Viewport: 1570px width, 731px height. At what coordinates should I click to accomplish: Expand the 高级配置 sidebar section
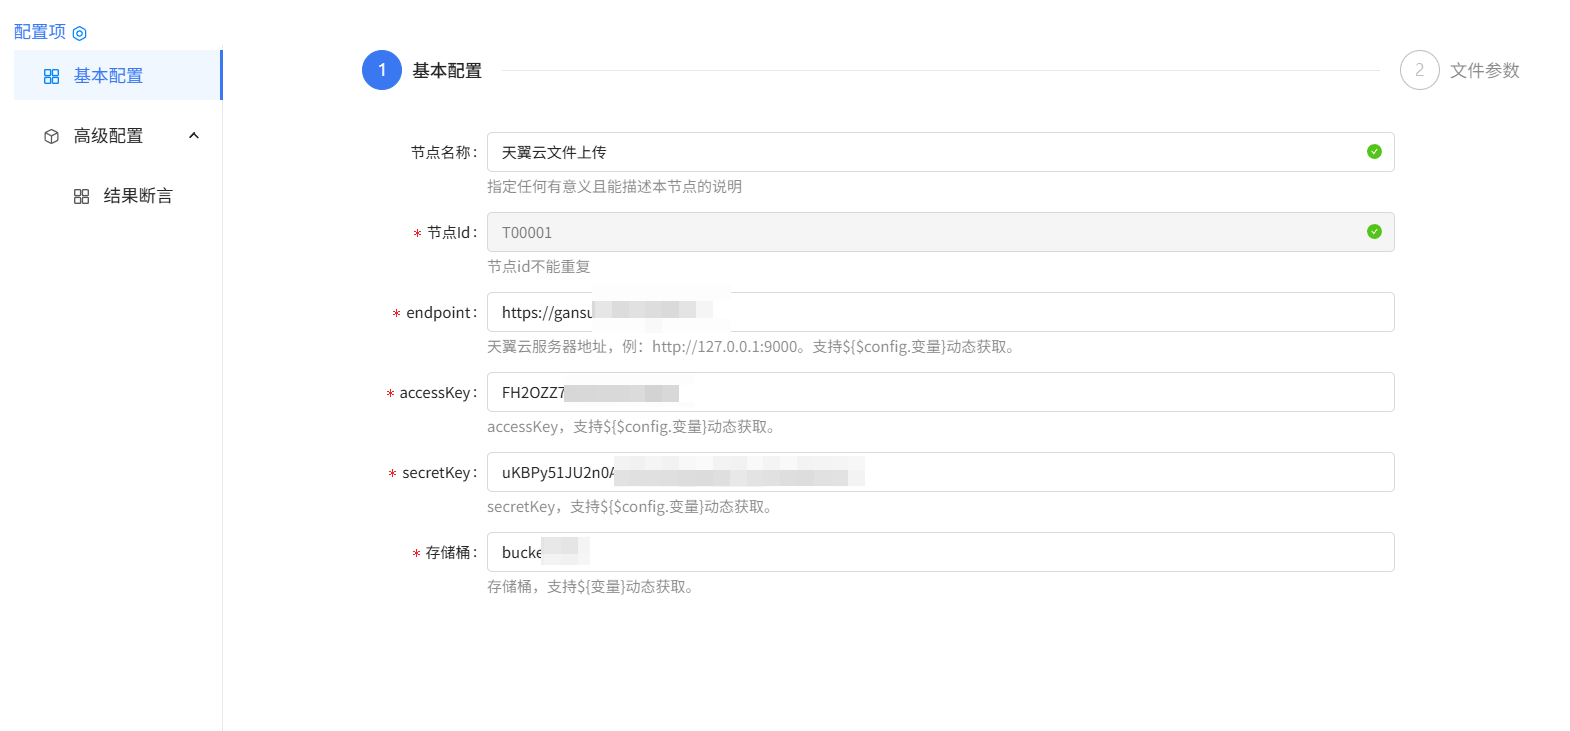pos(108,136)
